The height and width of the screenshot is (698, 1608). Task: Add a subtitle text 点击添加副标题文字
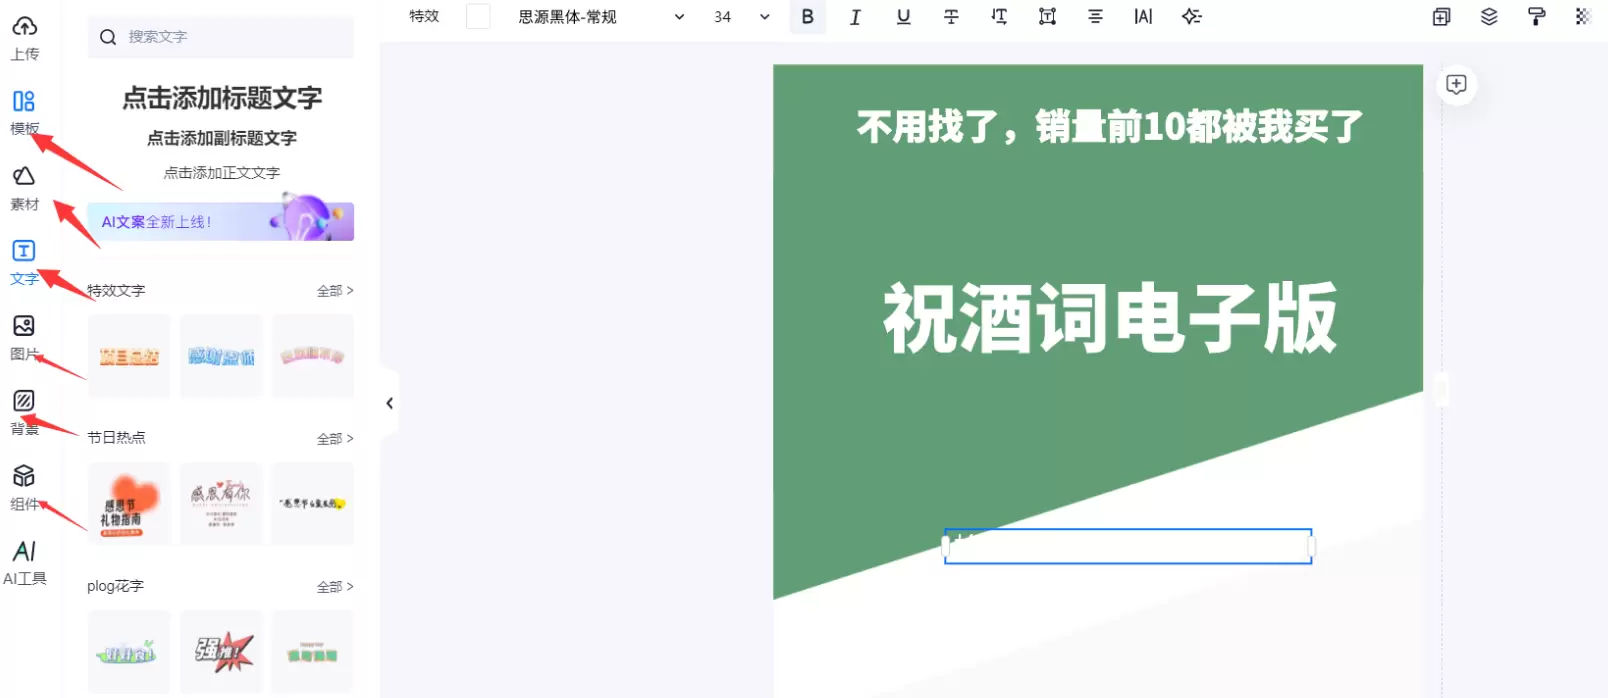[x=222, y=138]
